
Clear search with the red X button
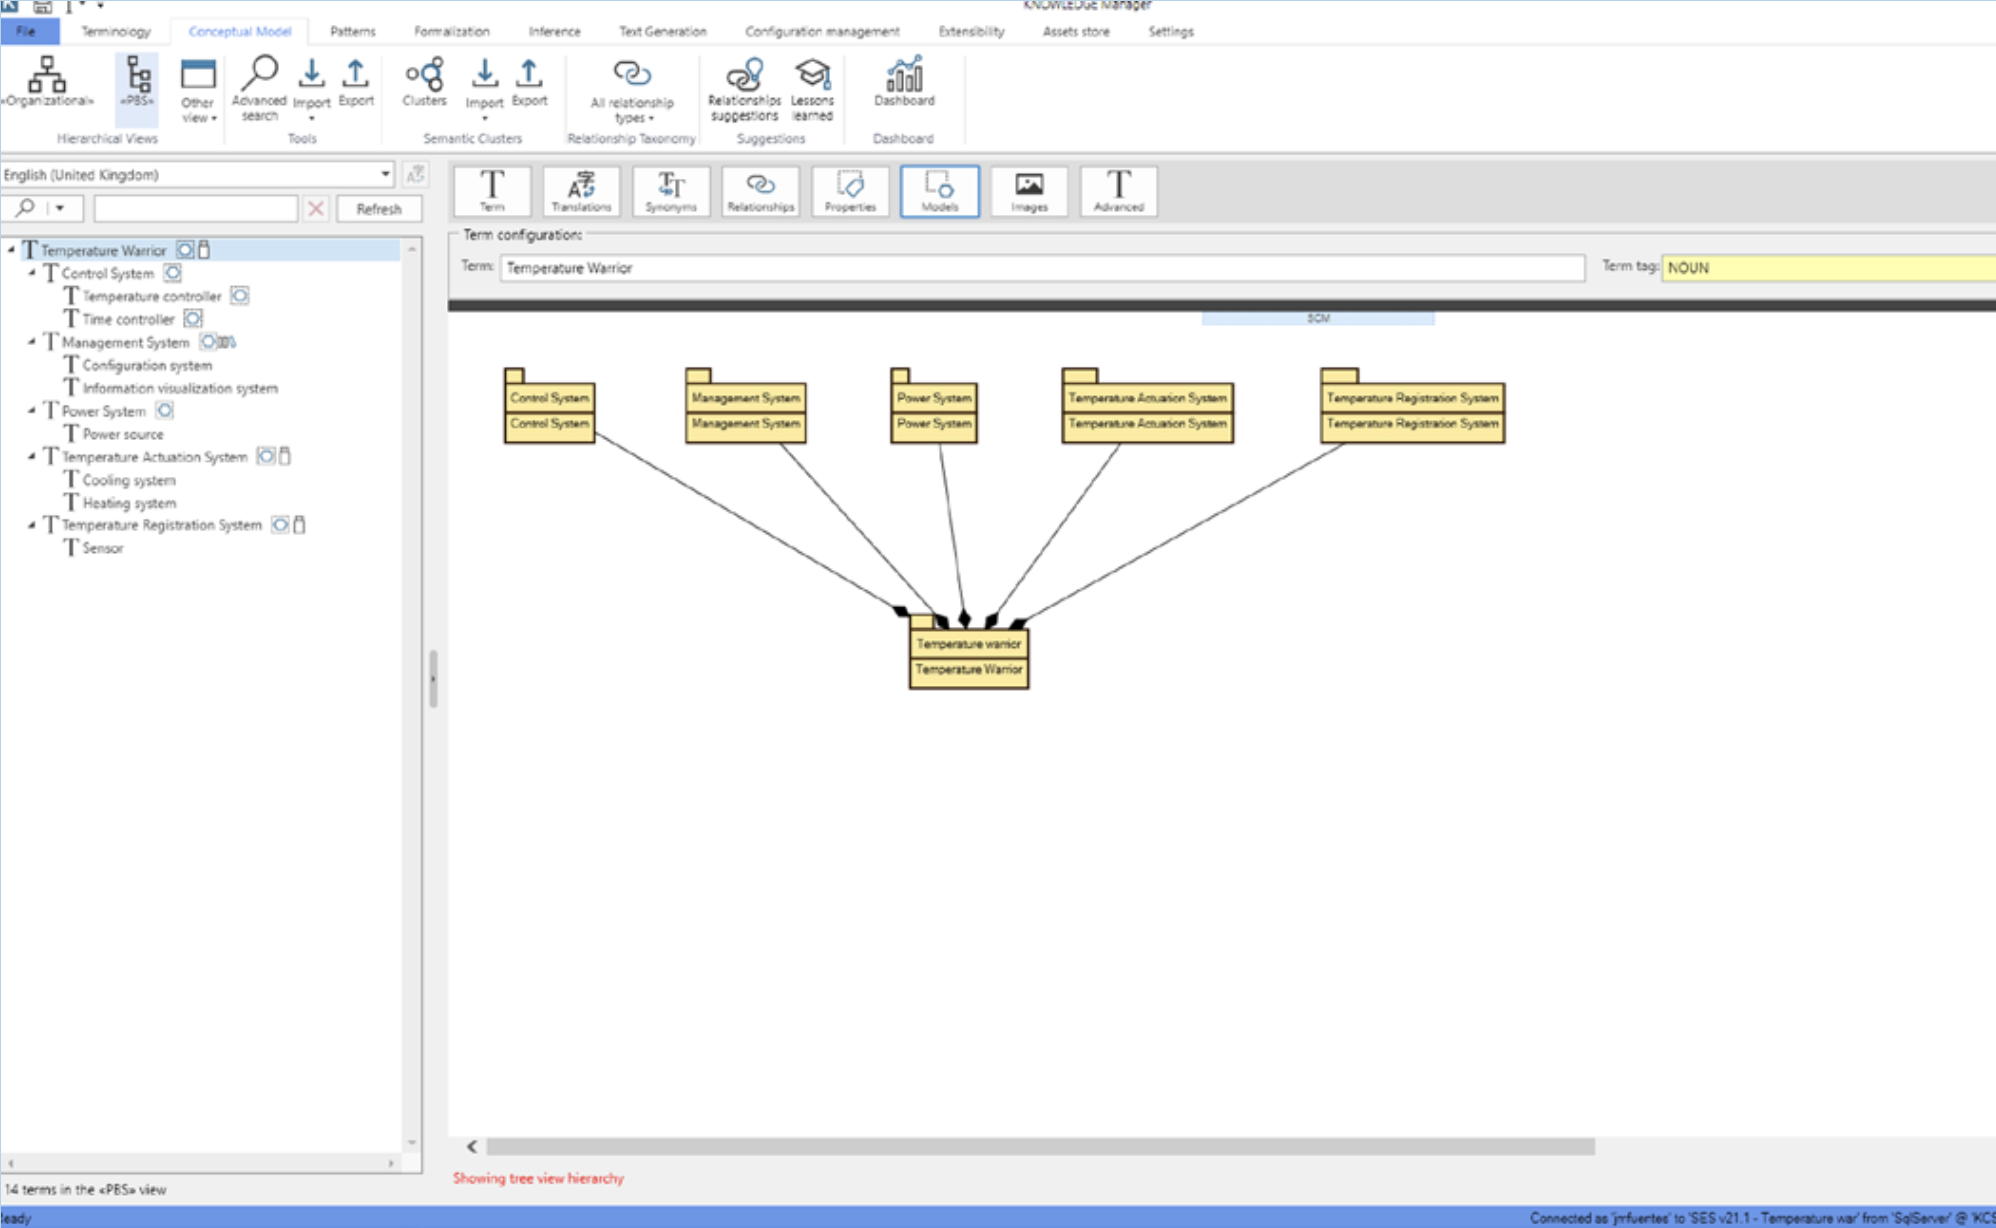click(x=316, y=209)
